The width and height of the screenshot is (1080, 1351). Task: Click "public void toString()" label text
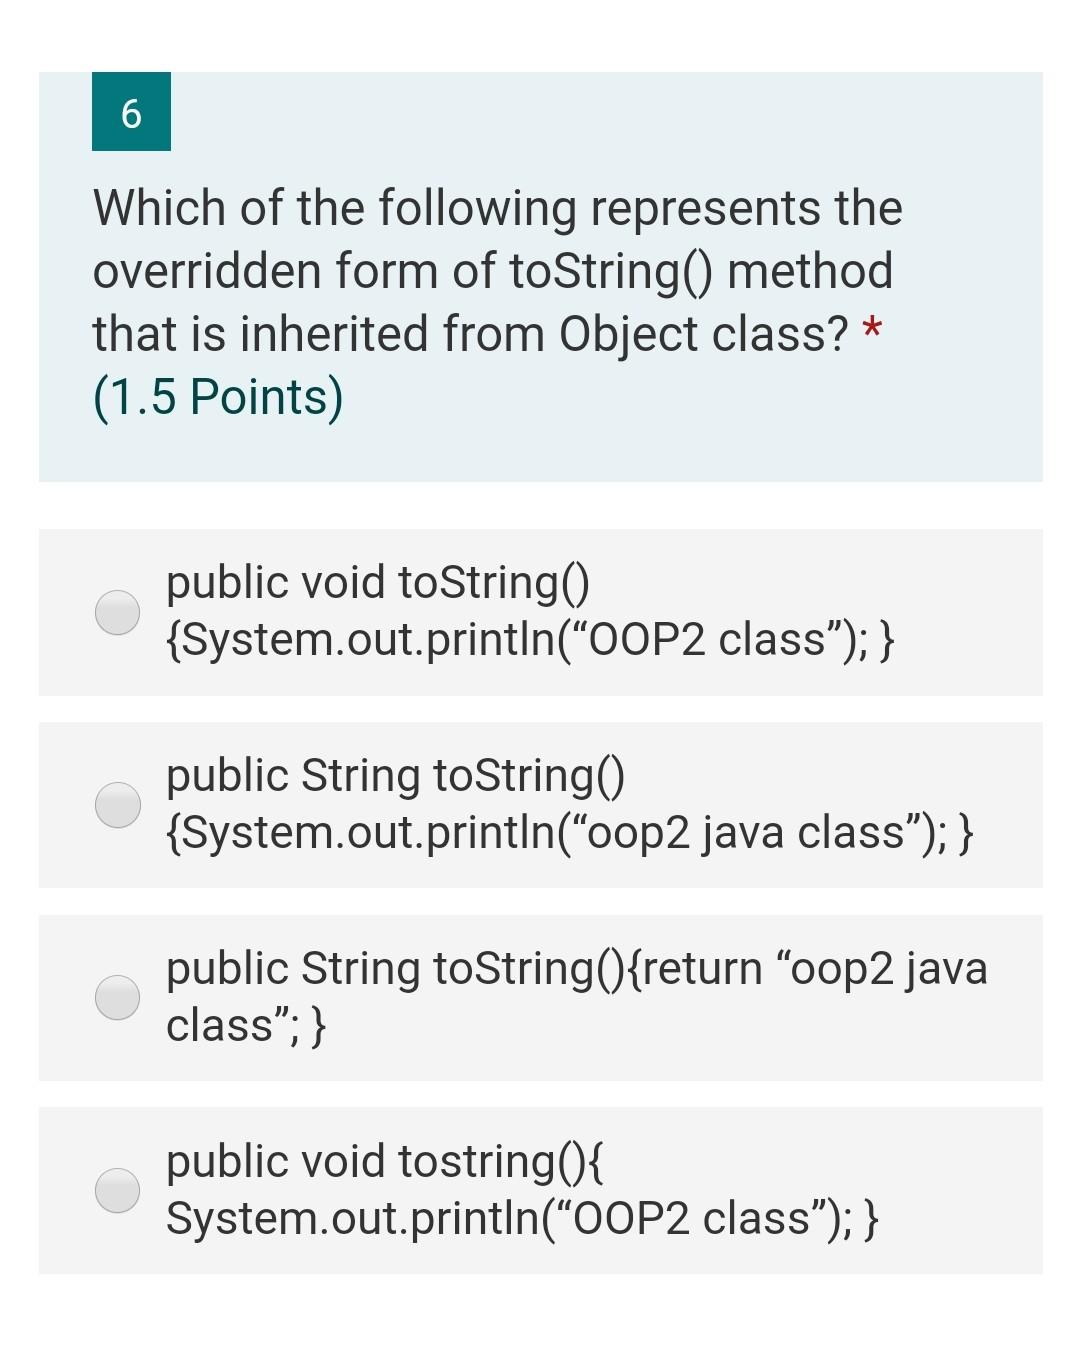tap(378, 582)
